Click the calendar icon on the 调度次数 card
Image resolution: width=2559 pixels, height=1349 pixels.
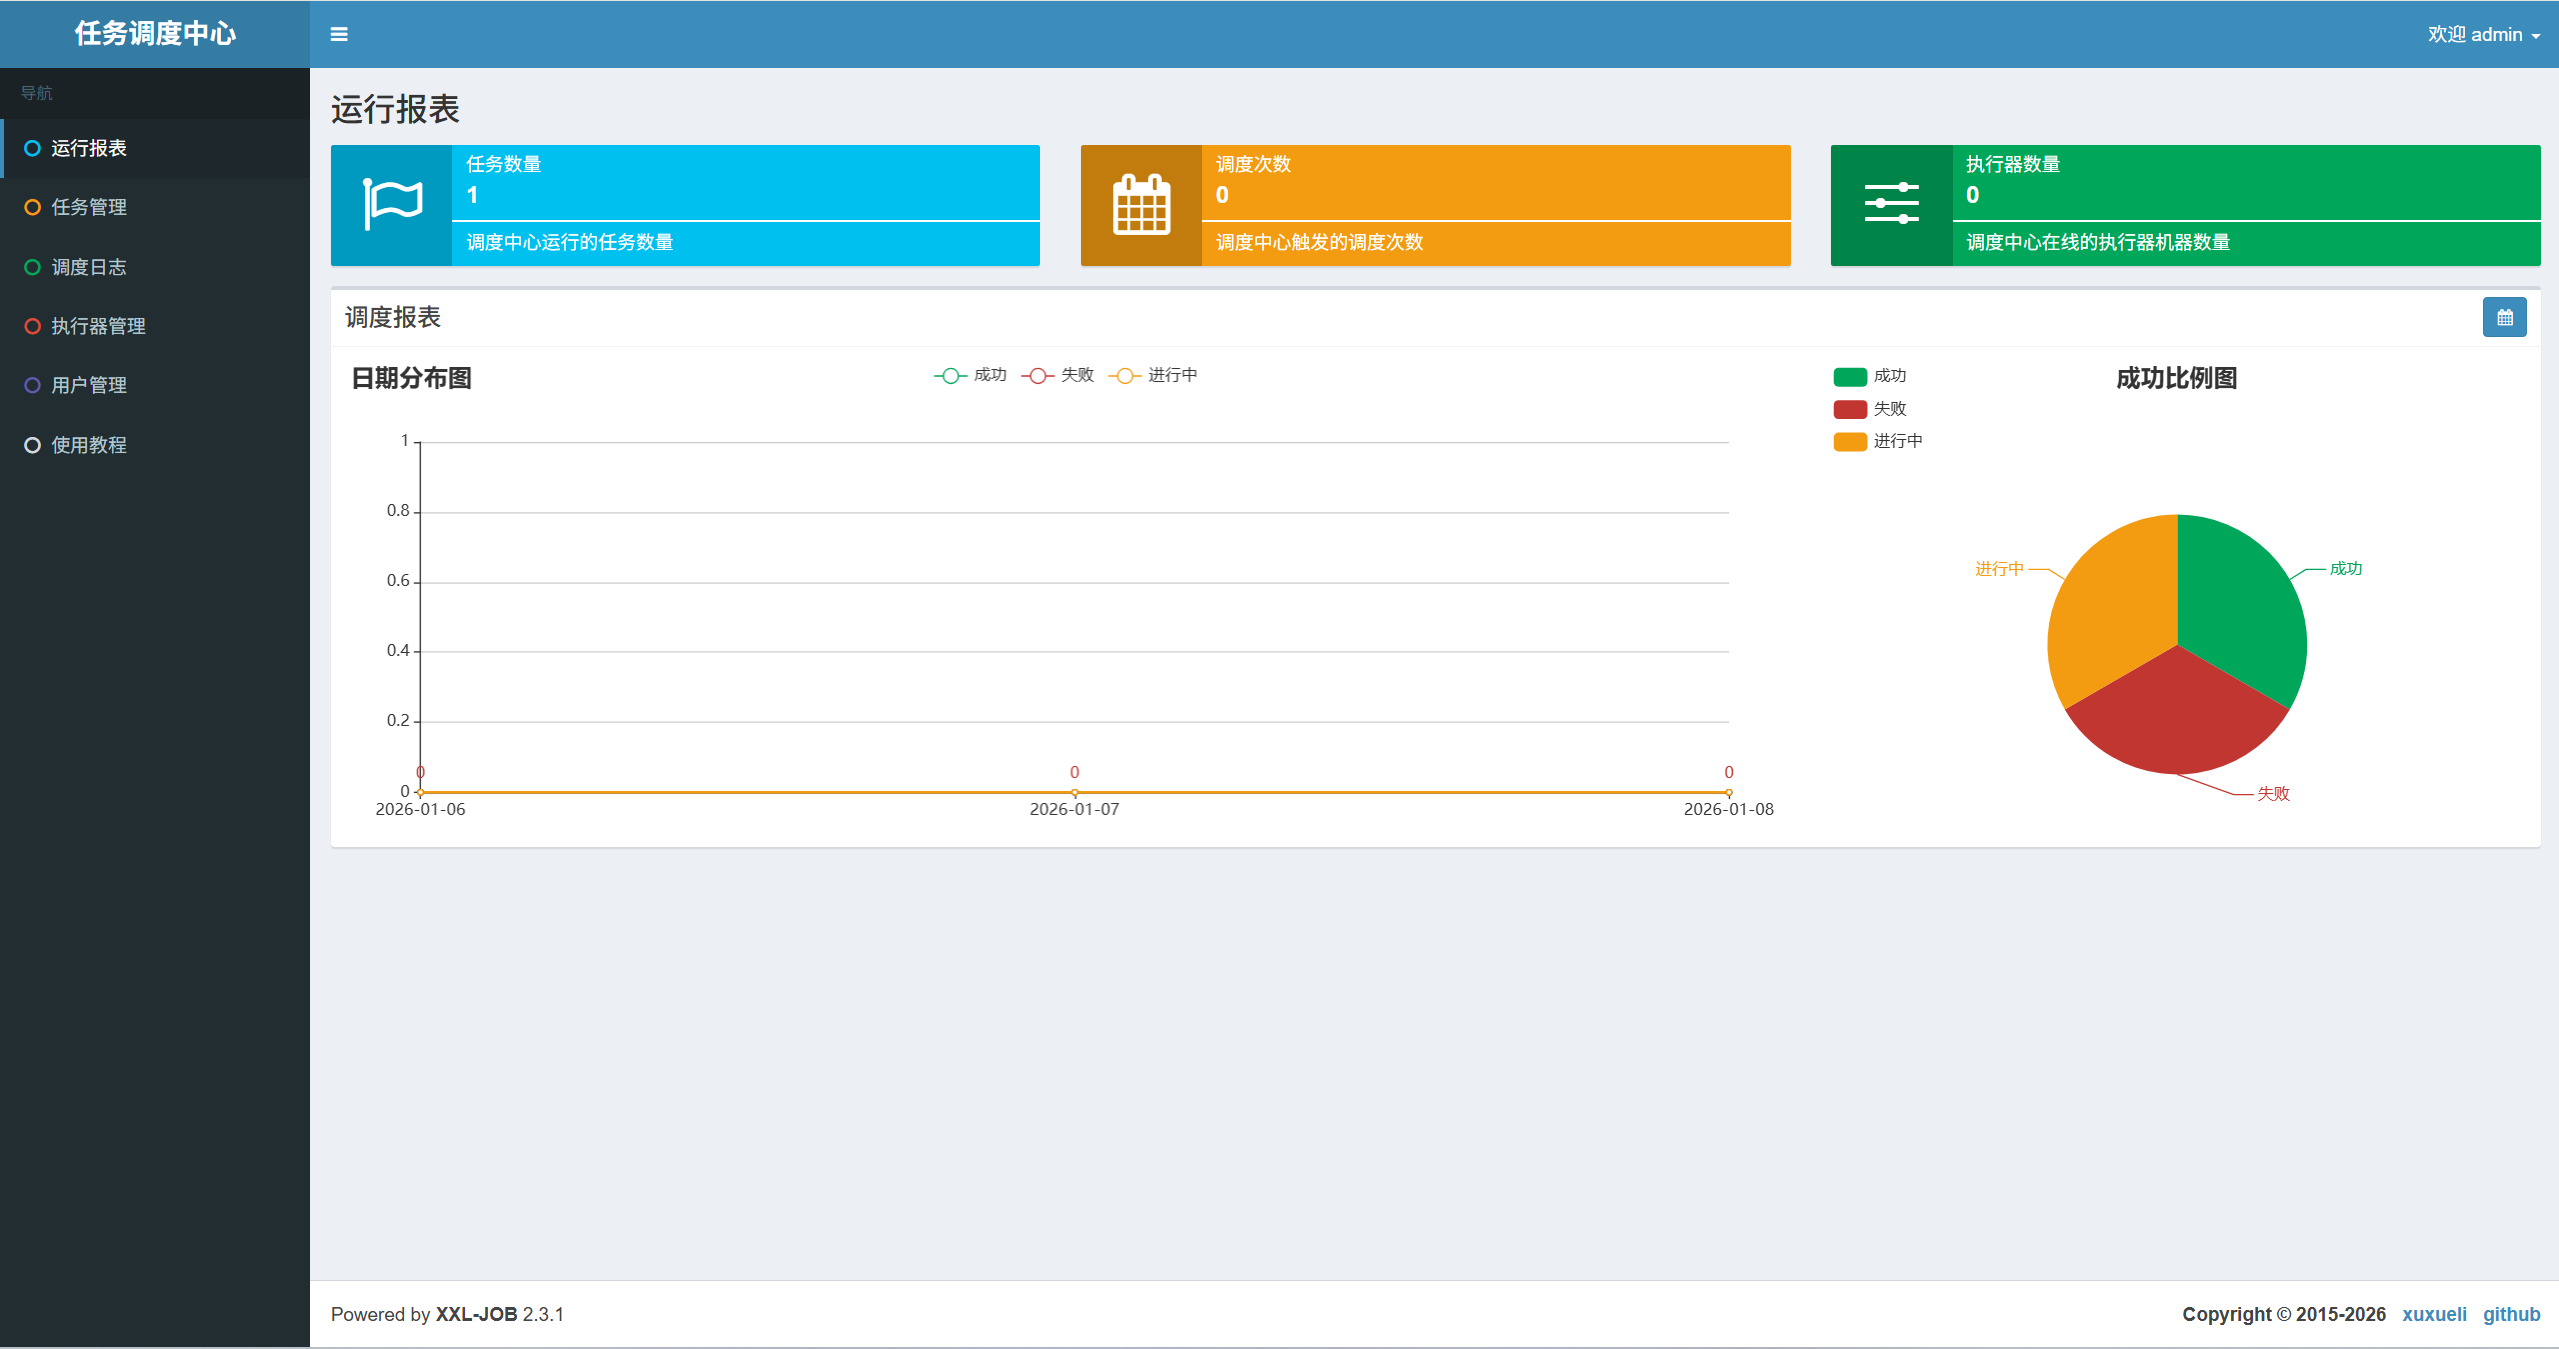coord(1141,205)
